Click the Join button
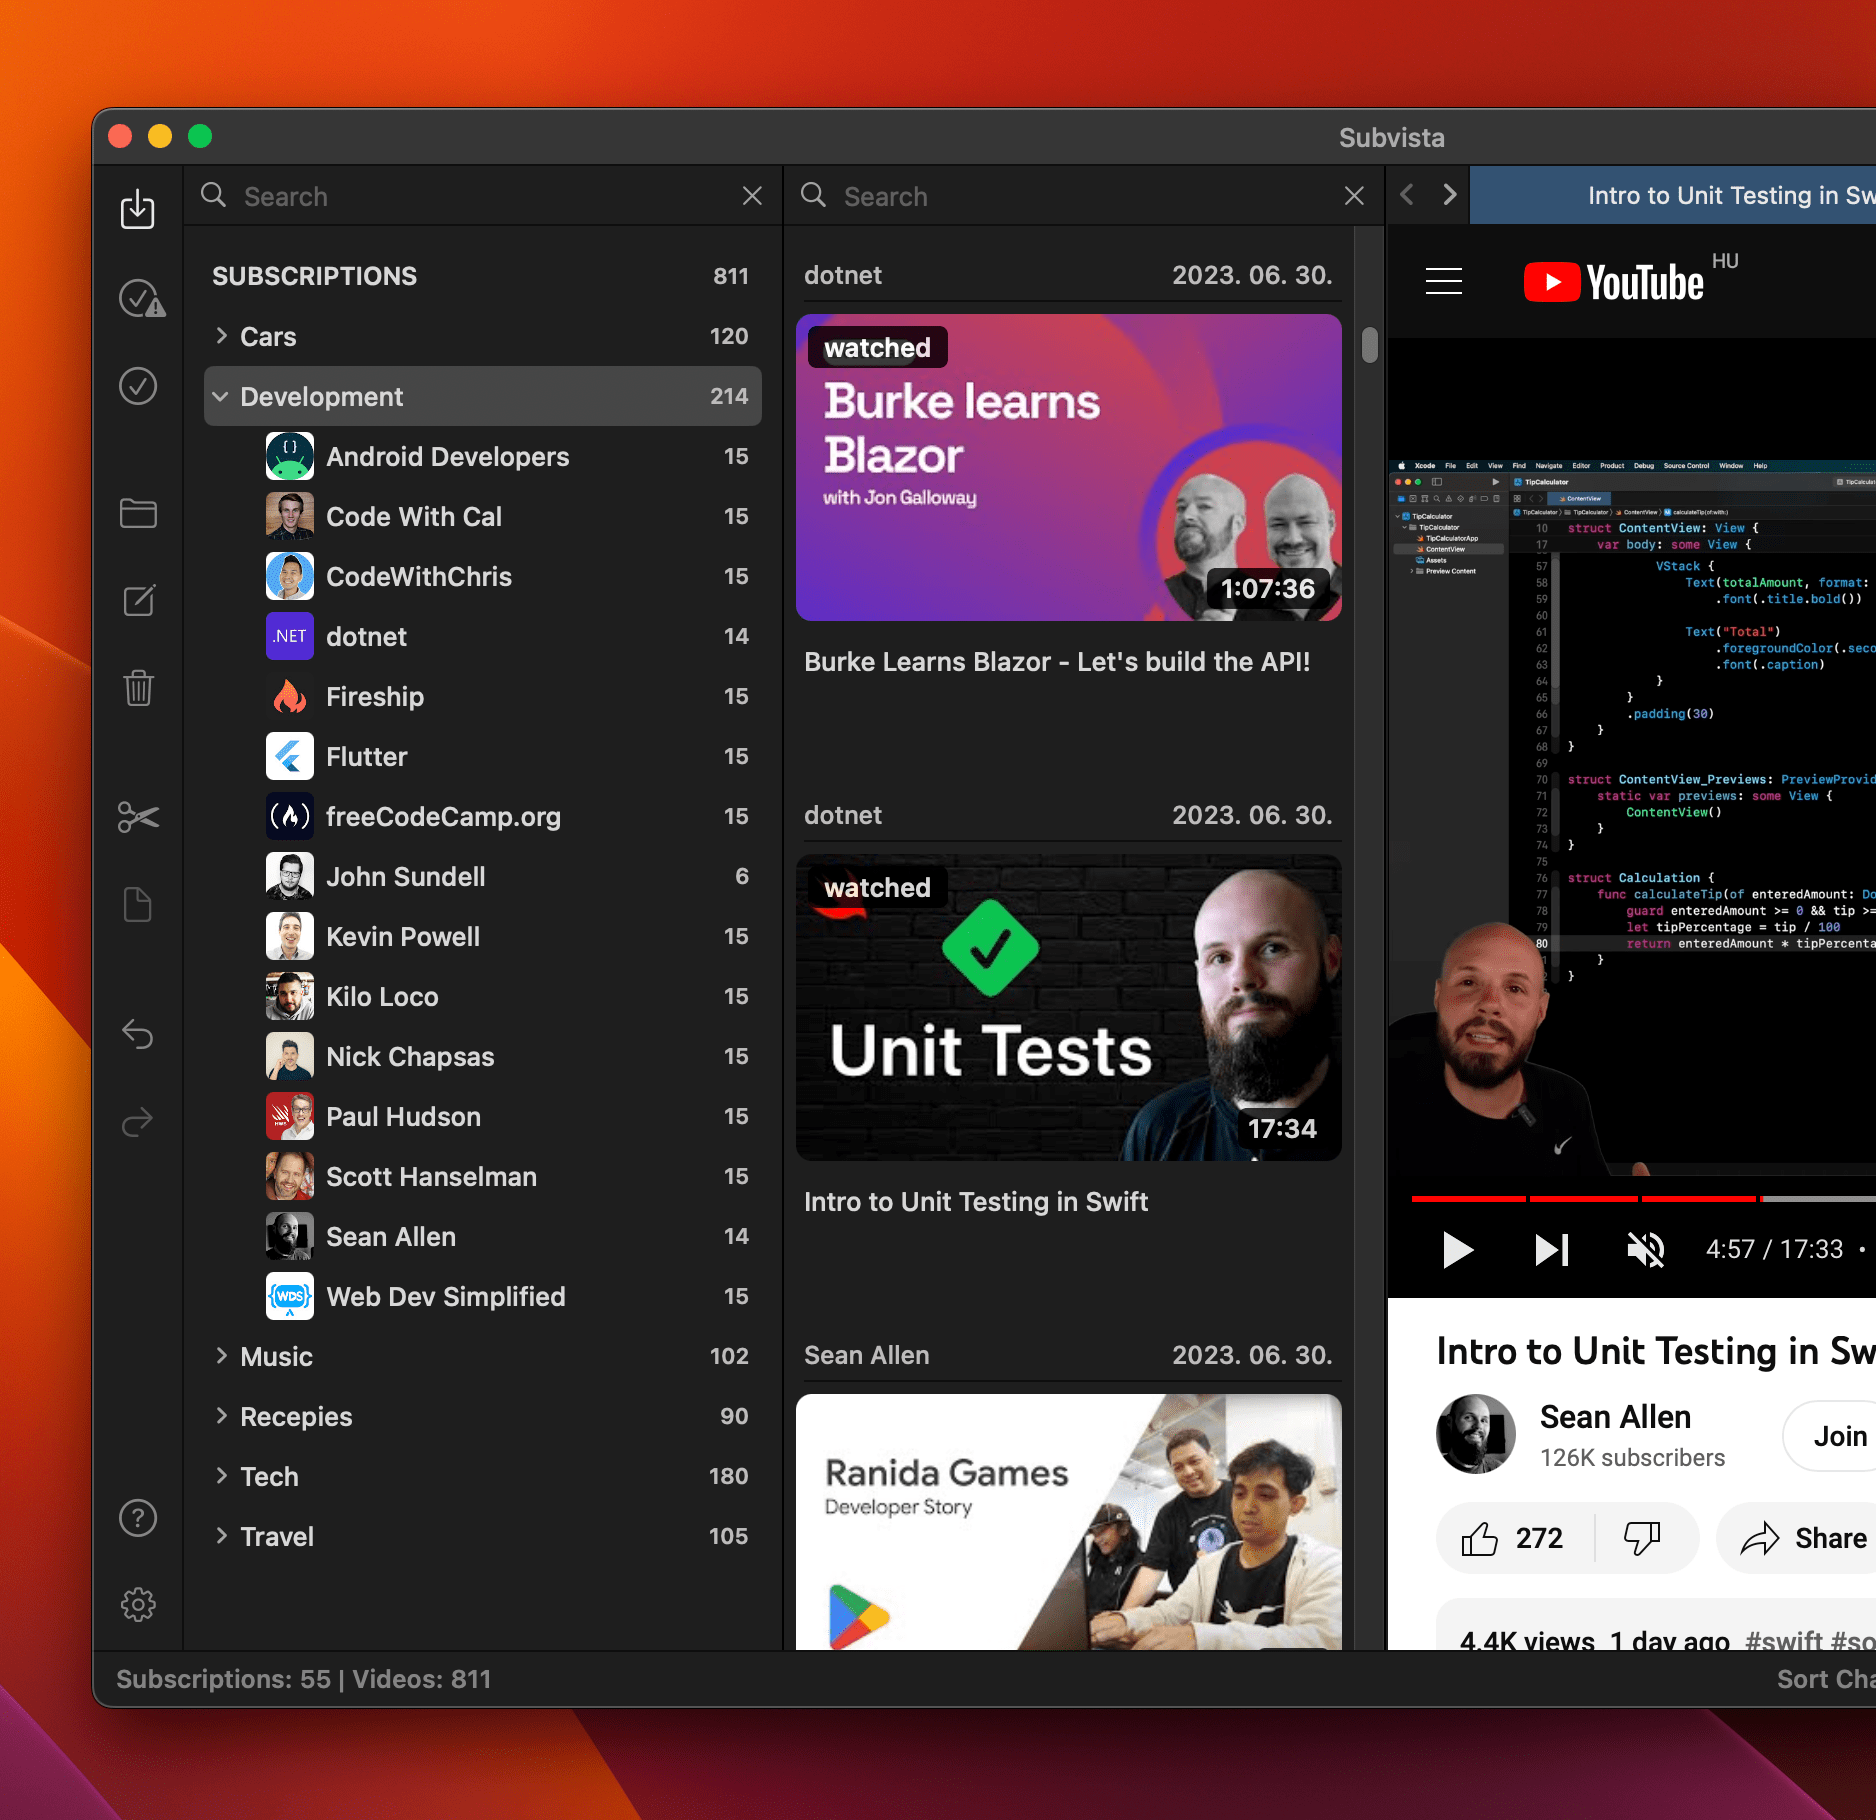This screenshot has height=1820, width=1876. coord(1838,1436)
